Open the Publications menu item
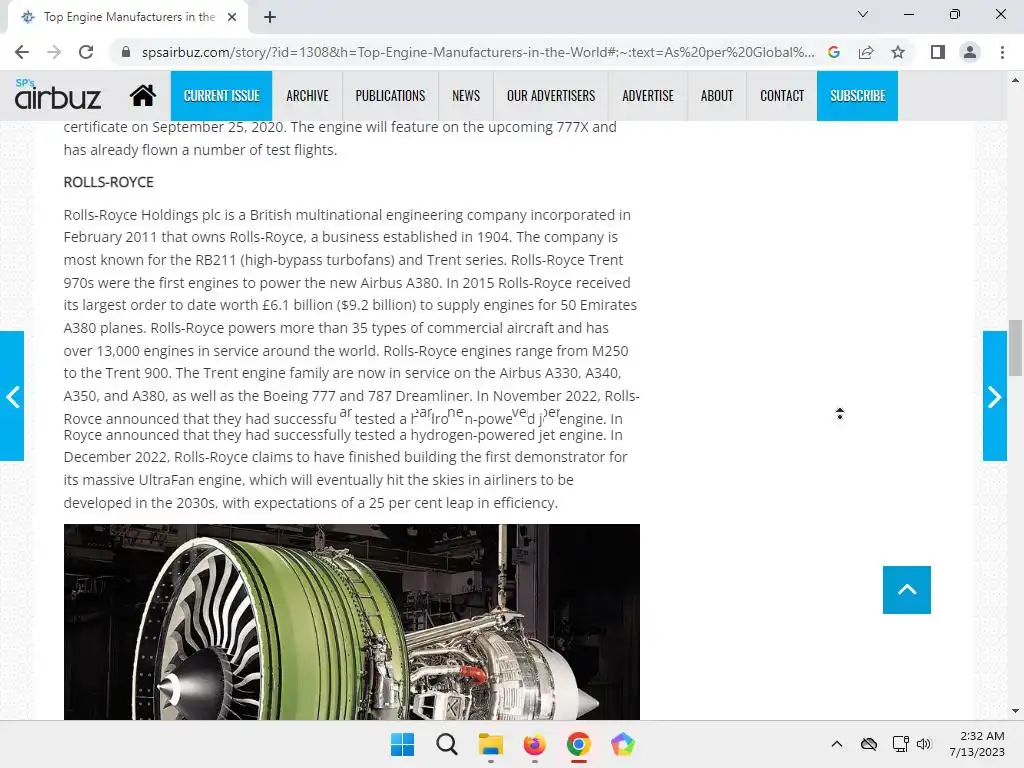Viewport: 1024px width, 768px height. point(390,95)
